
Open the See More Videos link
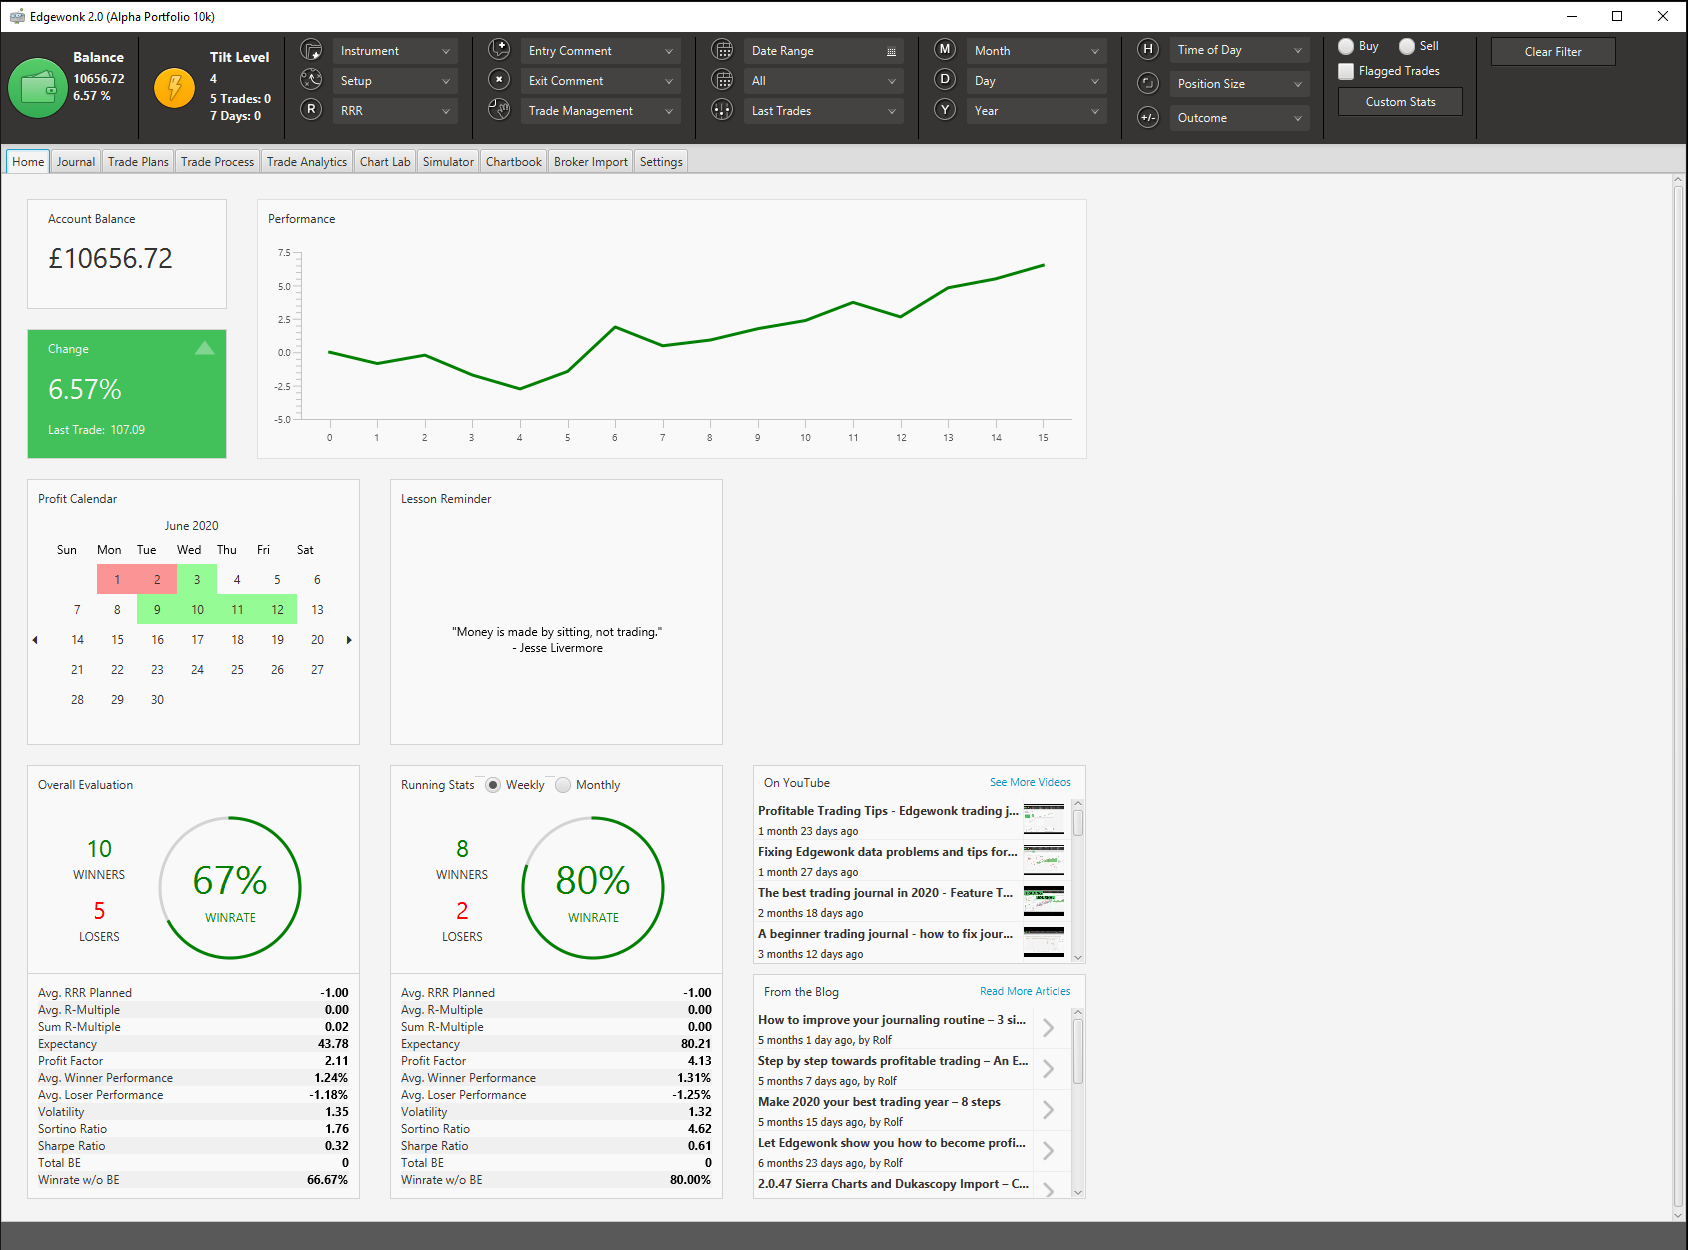pyautogui.click(x=1030, y=782)
